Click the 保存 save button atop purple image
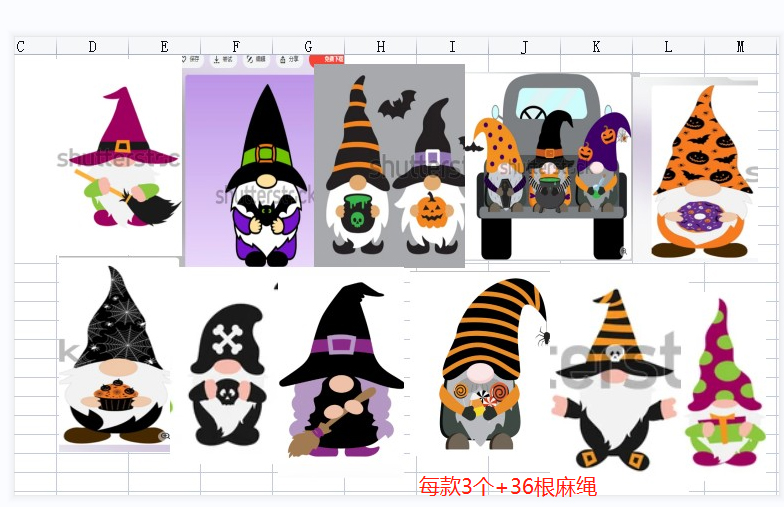This screenshot has height=507, width=784. (x=191, y=60)
